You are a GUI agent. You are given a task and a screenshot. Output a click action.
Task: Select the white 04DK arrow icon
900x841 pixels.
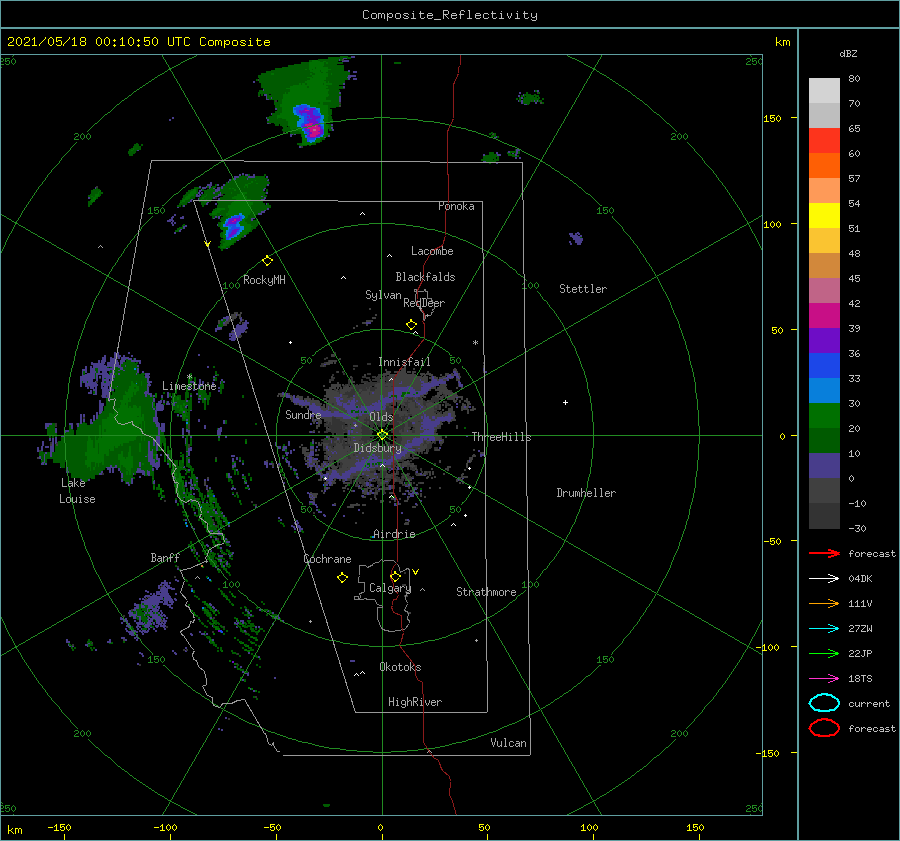[x=824, y=578]
